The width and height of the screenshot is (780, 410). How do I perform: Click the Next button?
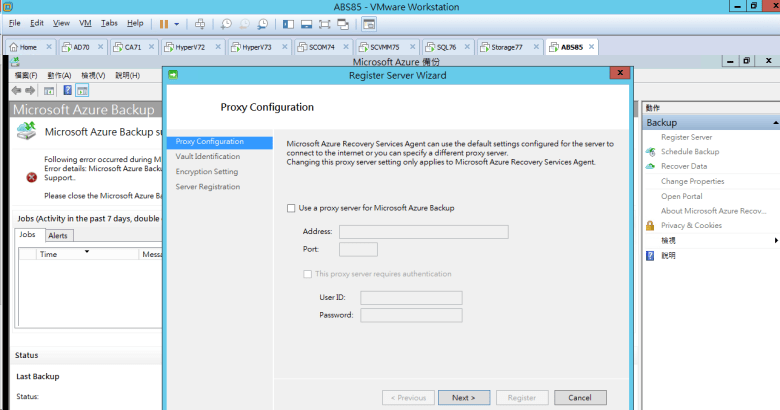tap(463, 397)
